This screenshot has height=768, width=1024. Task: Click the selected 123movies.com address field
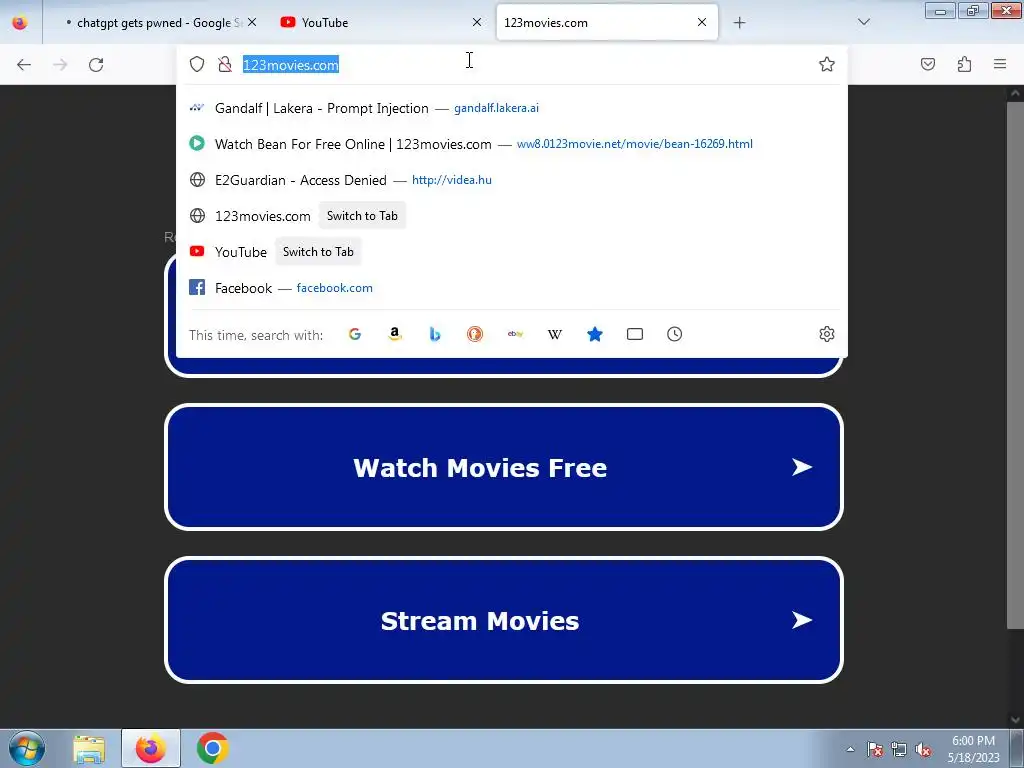[x=291, y=65]
